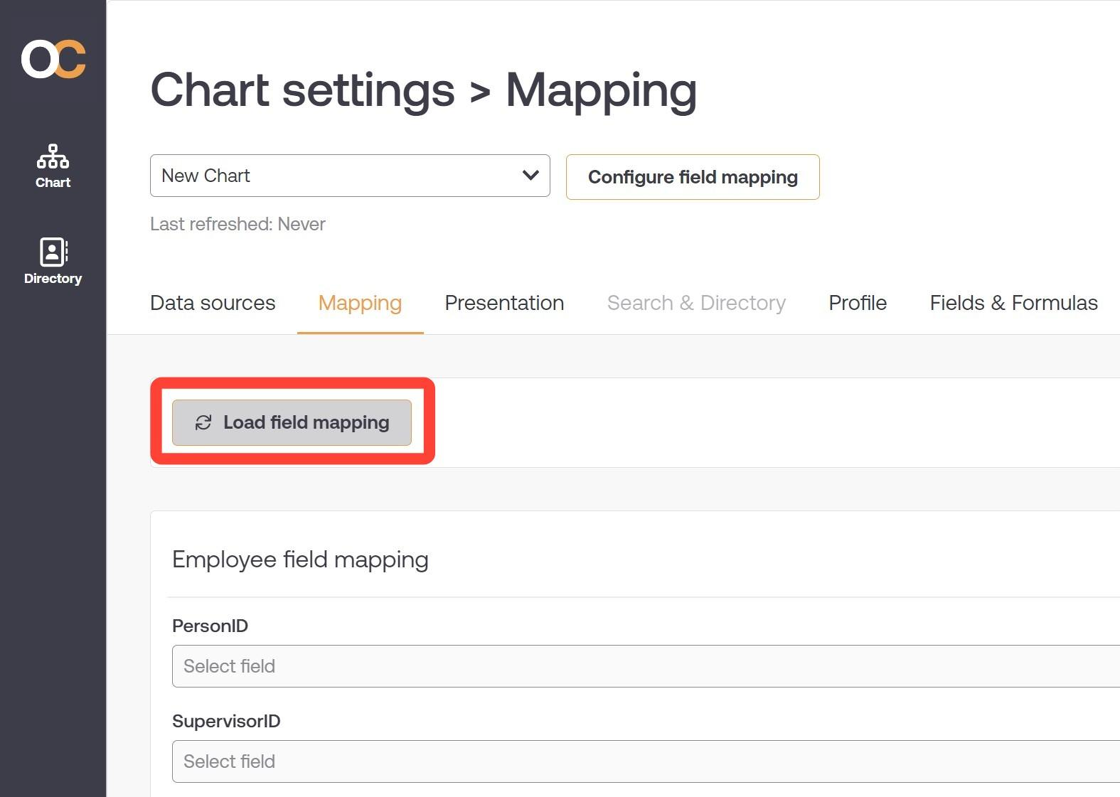This screenshot has height=797, width=1120.
Task: Click the Employee field mapping section heading
Action: coord(300,560)
